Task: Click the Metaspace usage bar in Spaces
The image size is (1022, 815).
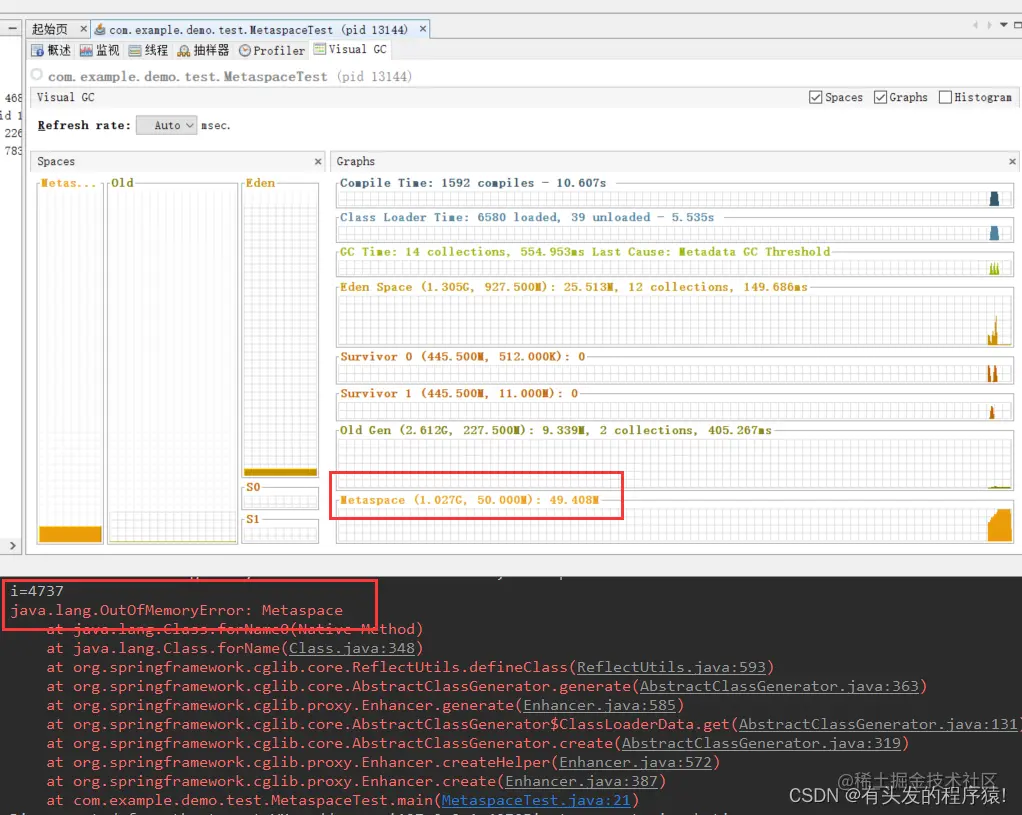Action: [x=70, y=534]
